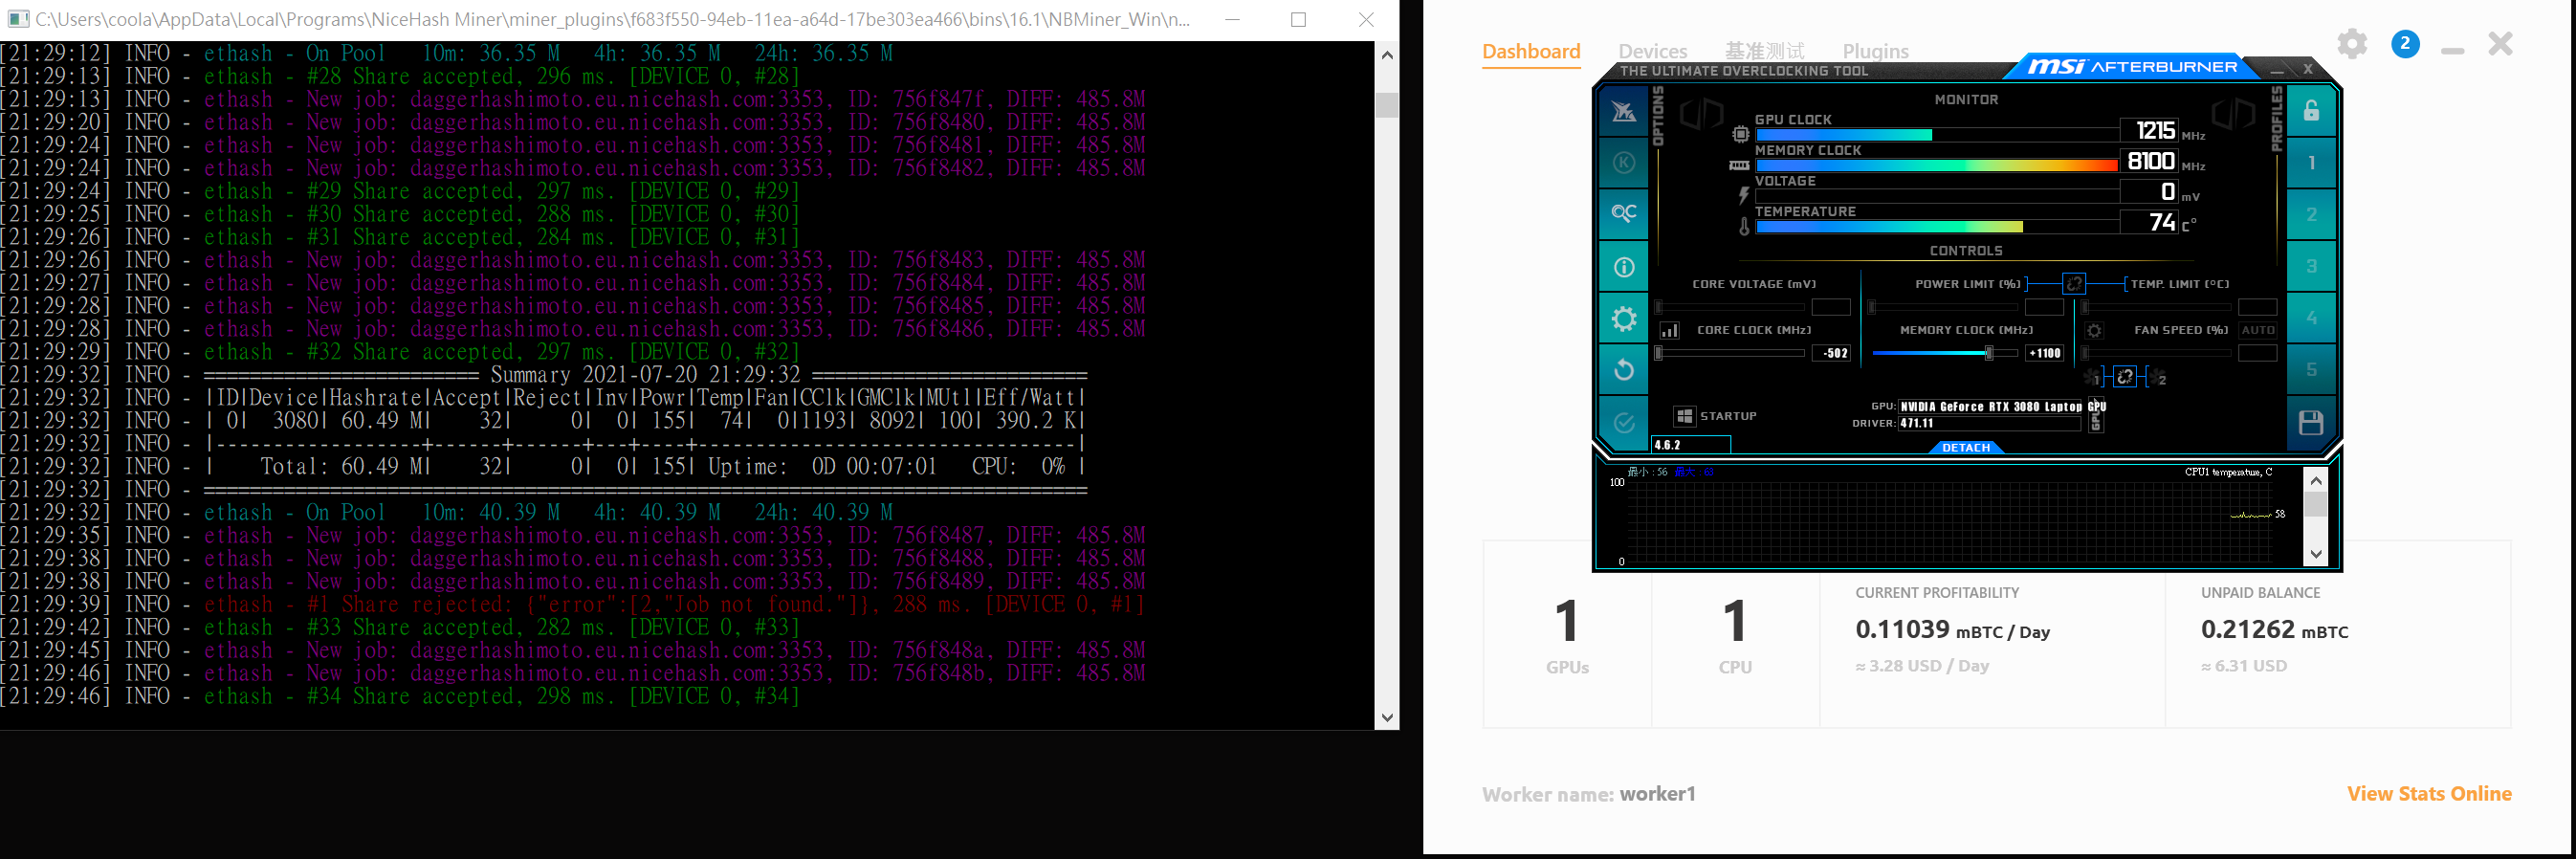Toggle the Windows Startup apply button
The width and height of the screenshot is (2576, 859).
coord(1684,416)
